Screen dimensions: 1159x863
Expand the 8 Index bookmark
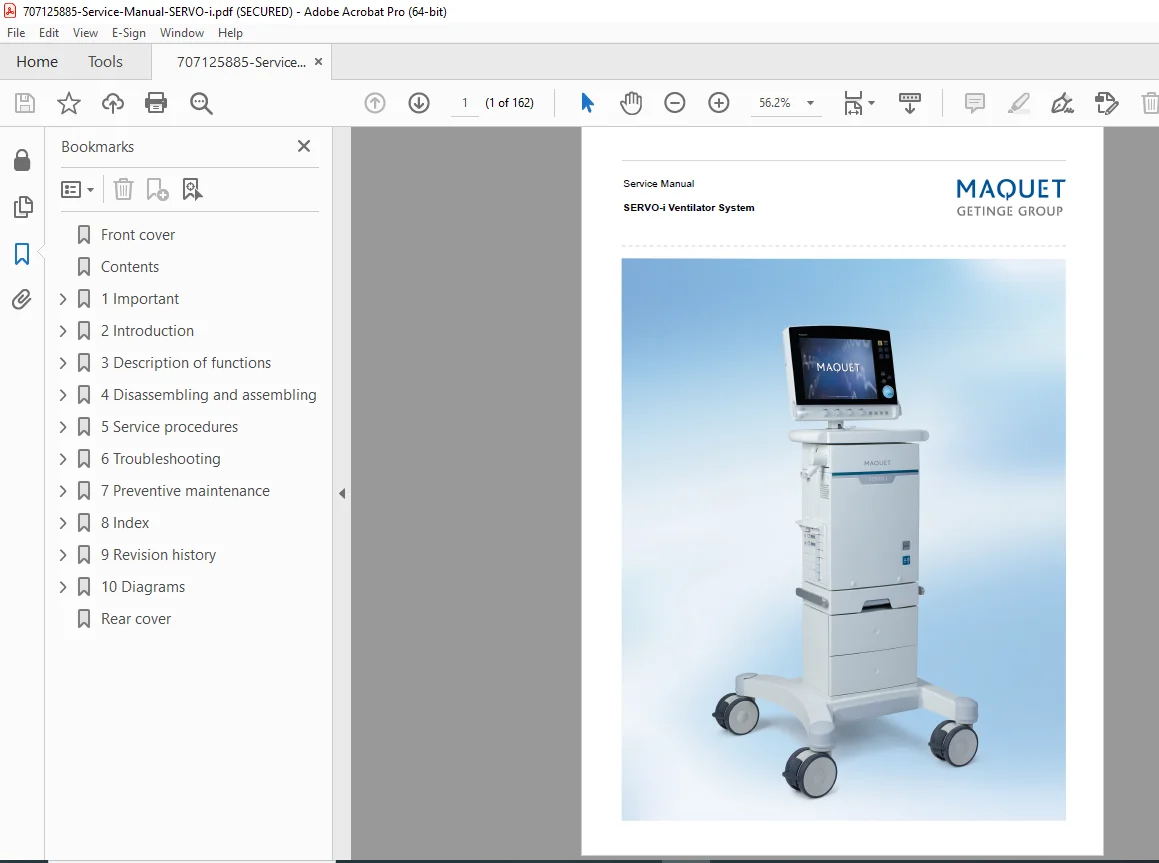(x=63, y=523)
